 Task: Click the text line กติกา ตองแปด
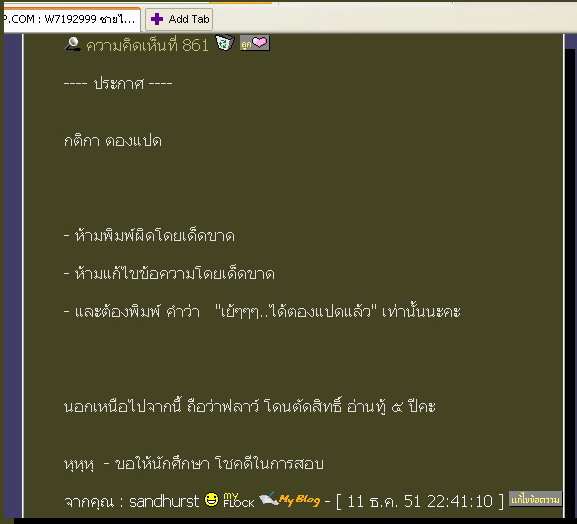pyautogui.click(x=113, y=141)
